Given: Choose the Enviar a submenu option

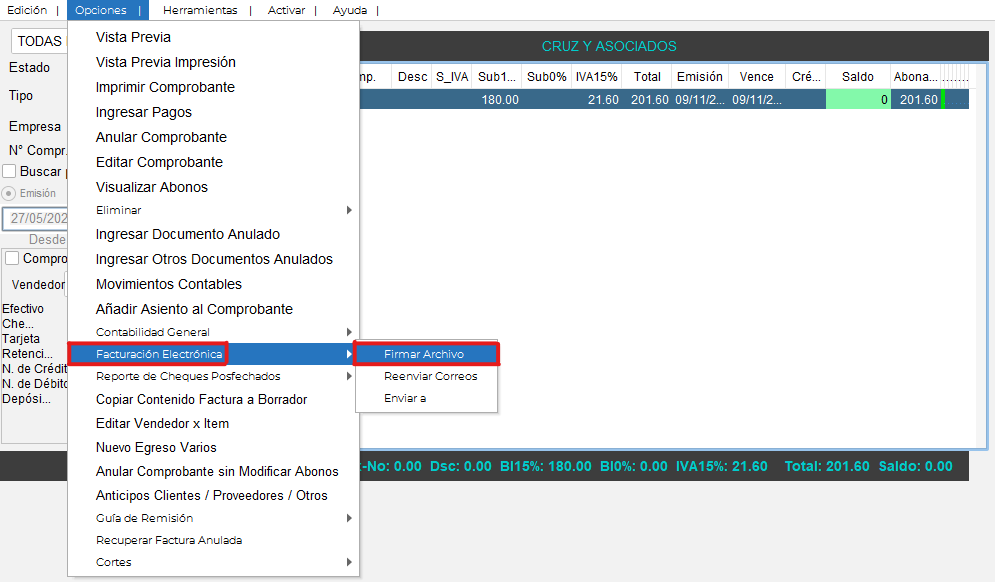Looking at the screenshot, I should tap(405, 398).
